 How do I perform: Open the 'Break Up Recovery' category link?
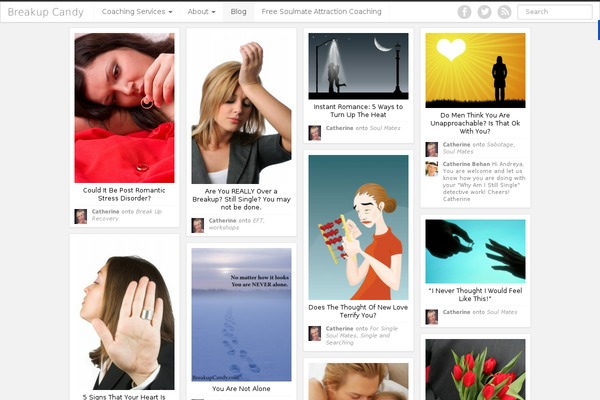coord(126,215)
